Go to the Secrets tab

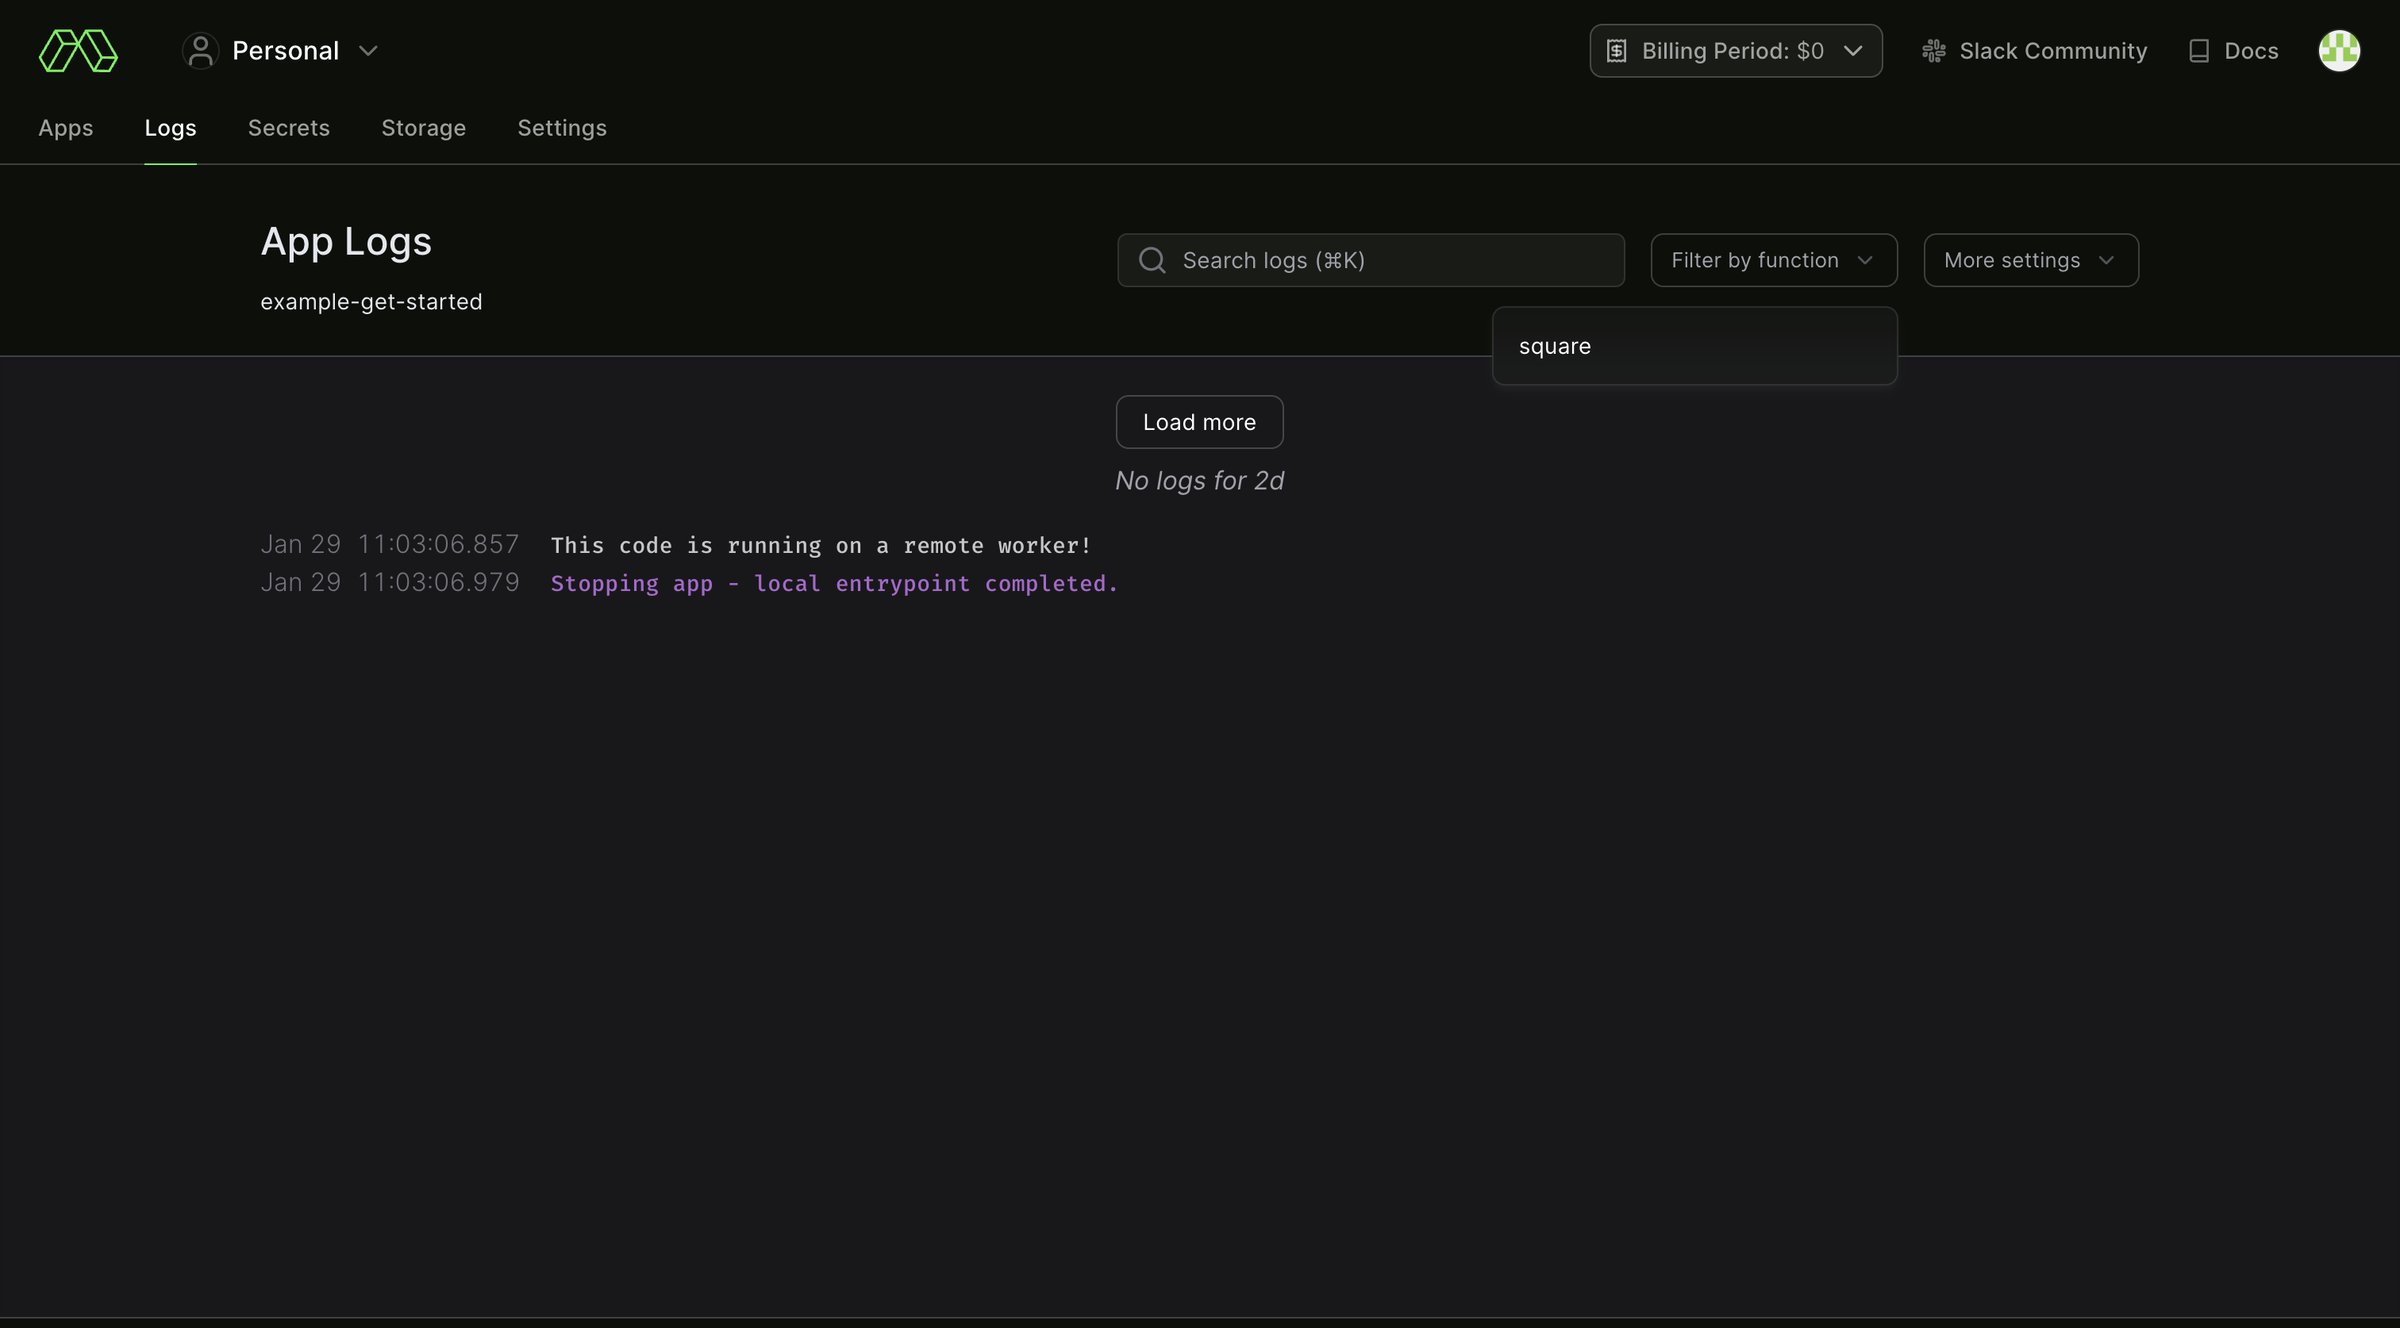pyautogui.click(x=289, y=128)
